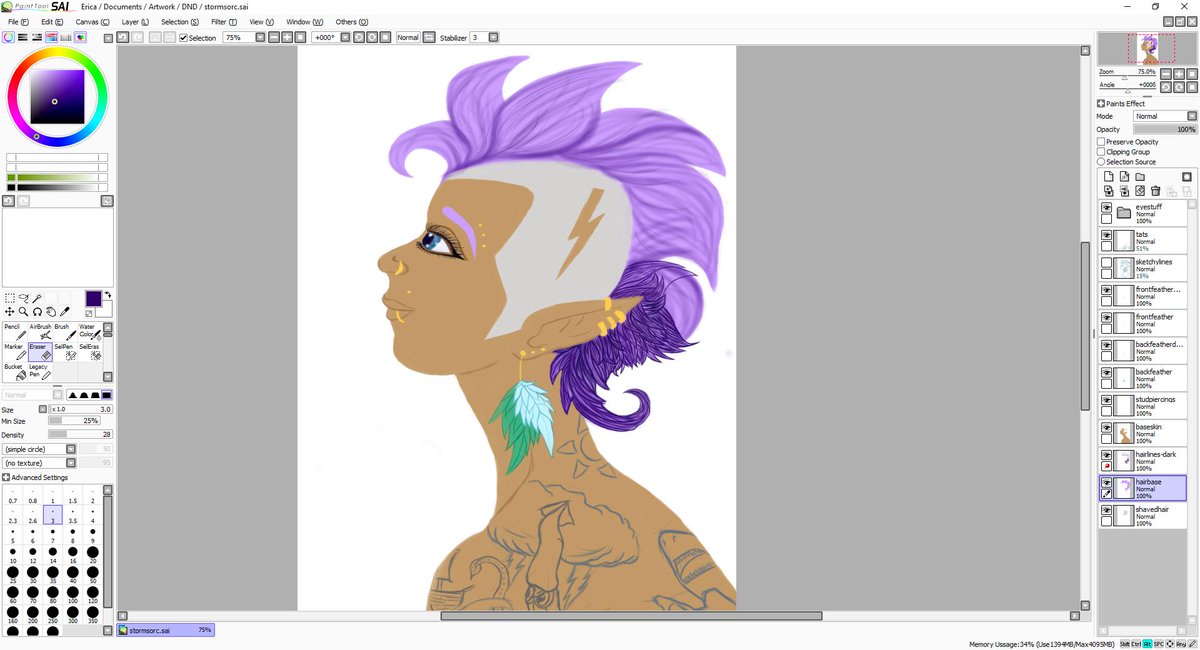Select the Eyedropper tool above the brush grid
1200x650 pixels.
[x=63, y=311]
